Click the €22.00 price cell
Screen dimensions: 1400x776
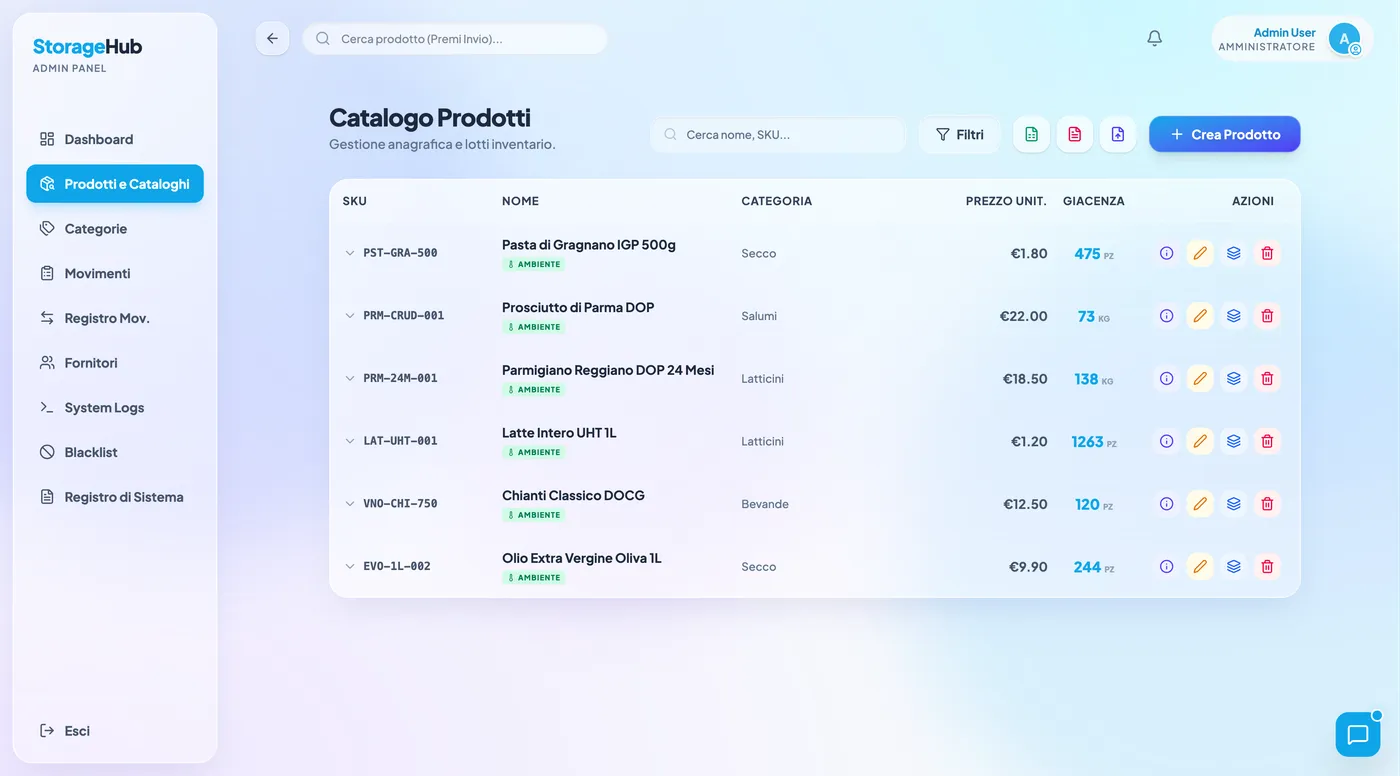click(x=1023, y=316)
